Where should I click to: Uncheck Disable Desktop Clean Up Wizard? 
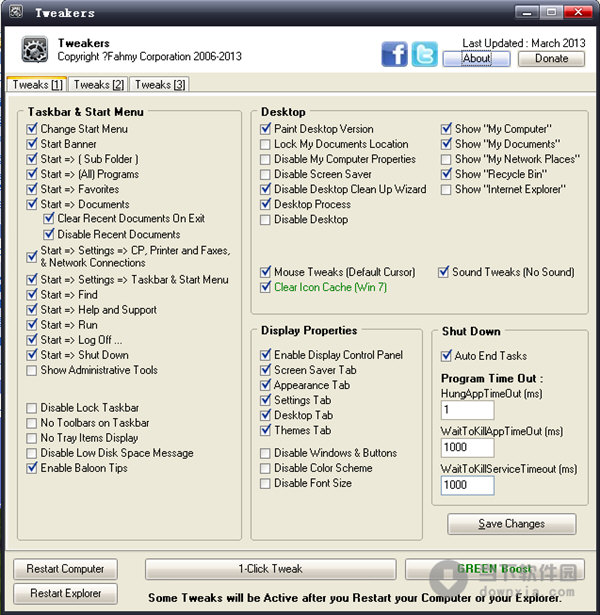pos(265,189)
